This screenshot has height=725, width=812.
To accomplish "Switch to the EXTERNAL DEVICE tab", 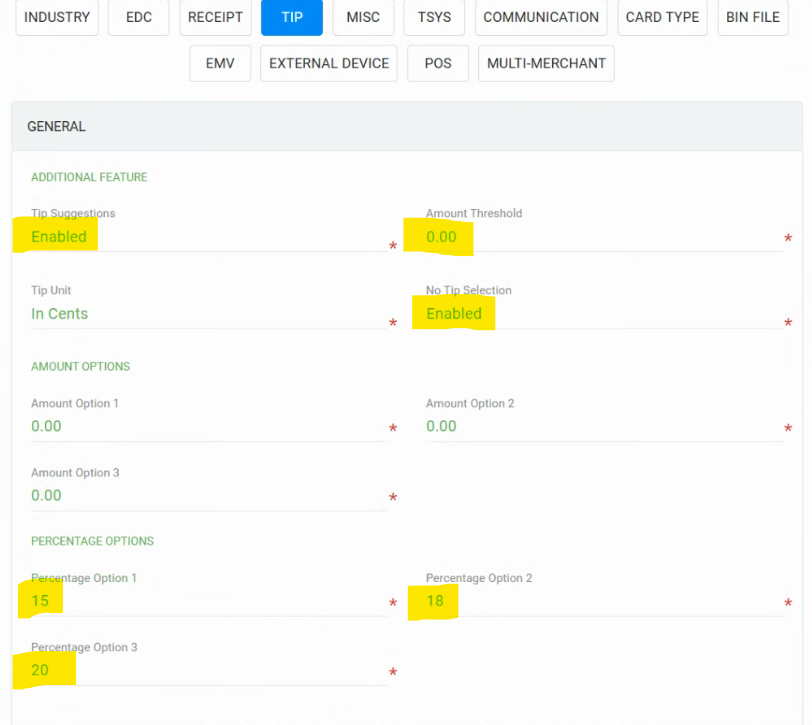I will [329, 63].
